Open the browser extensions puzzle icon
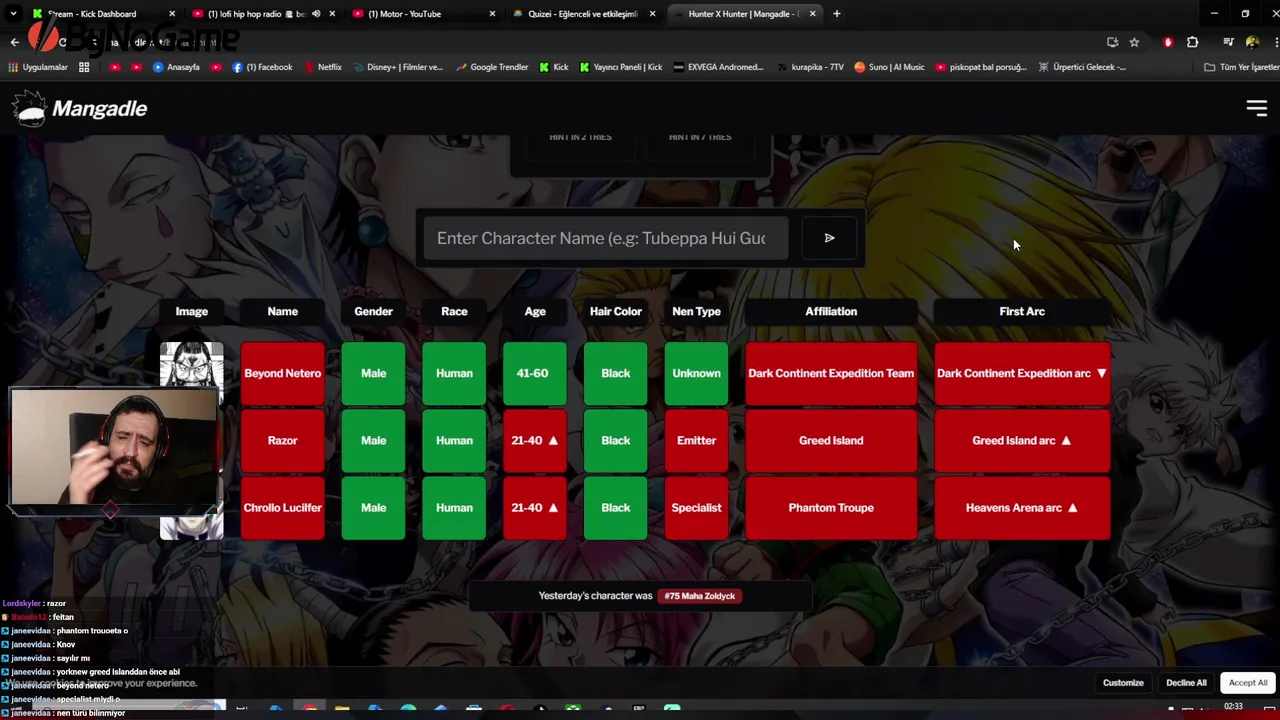Image resolution: width=1280 pixels, height=720 pixels. (1192, 42)
